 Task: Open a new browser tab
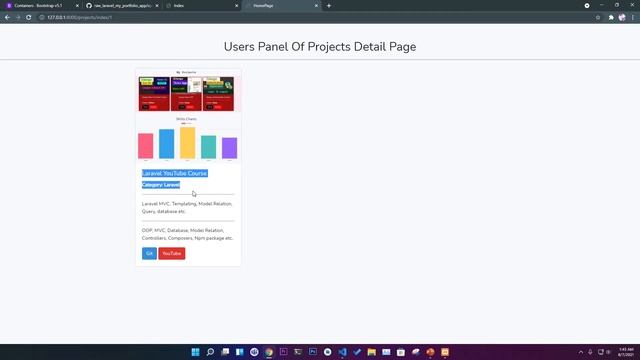coord(329,6)
